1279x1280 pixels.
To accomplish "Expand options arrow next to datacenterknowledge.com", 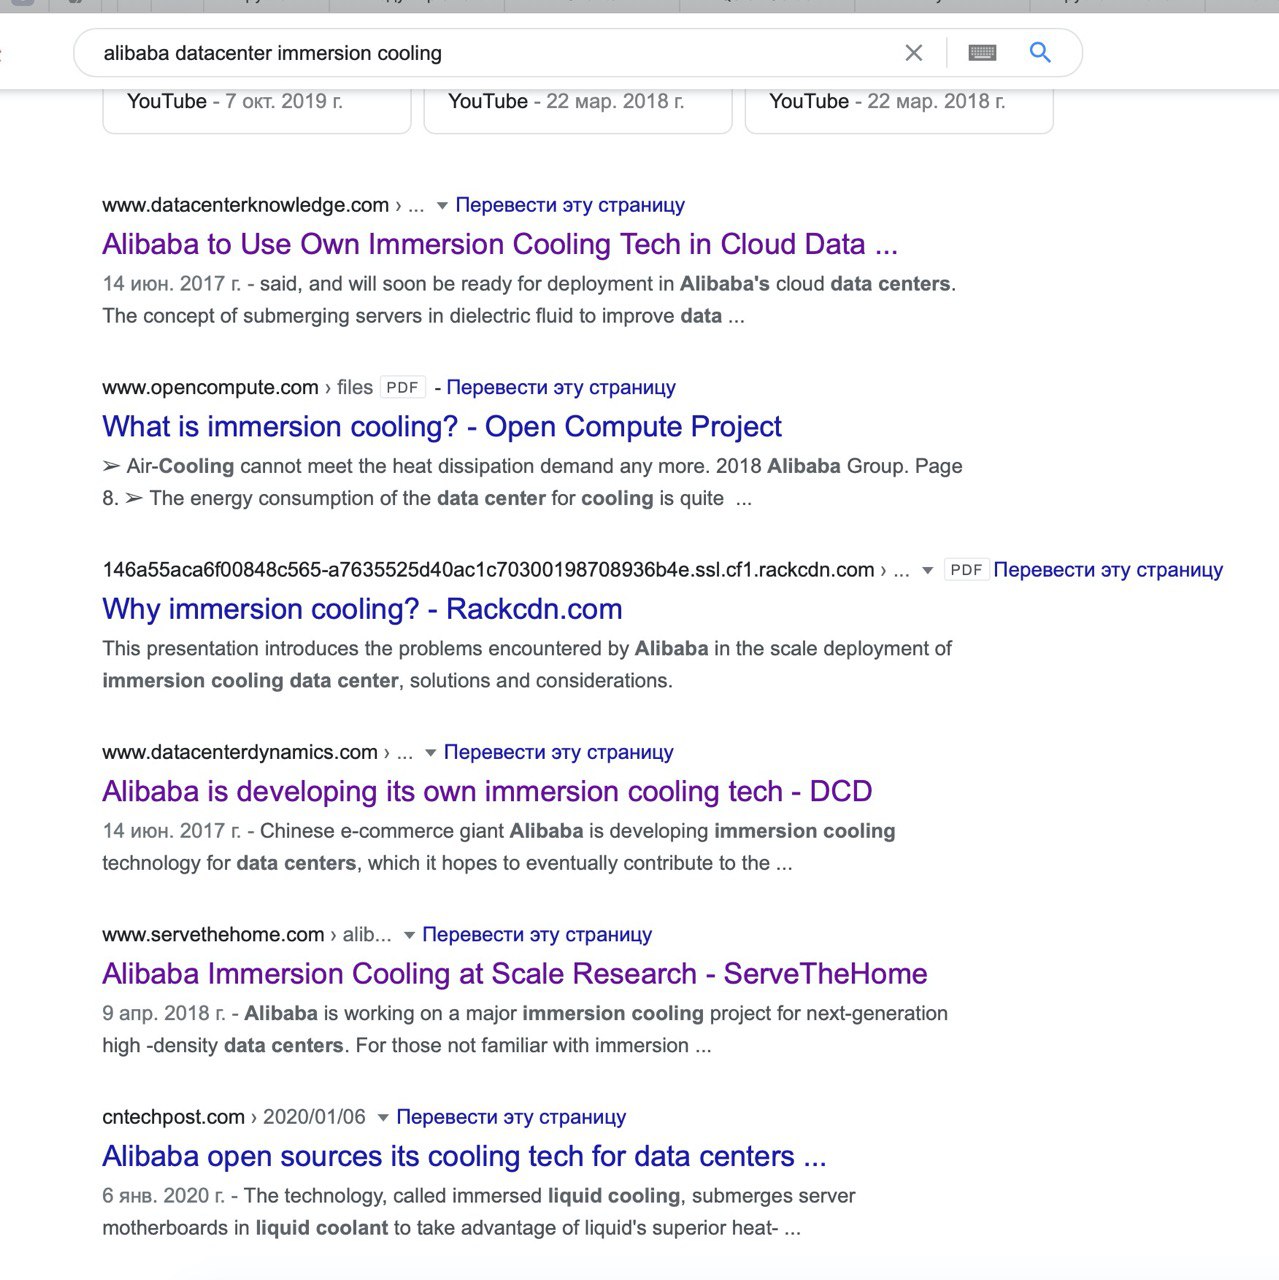I will point(442,206).
